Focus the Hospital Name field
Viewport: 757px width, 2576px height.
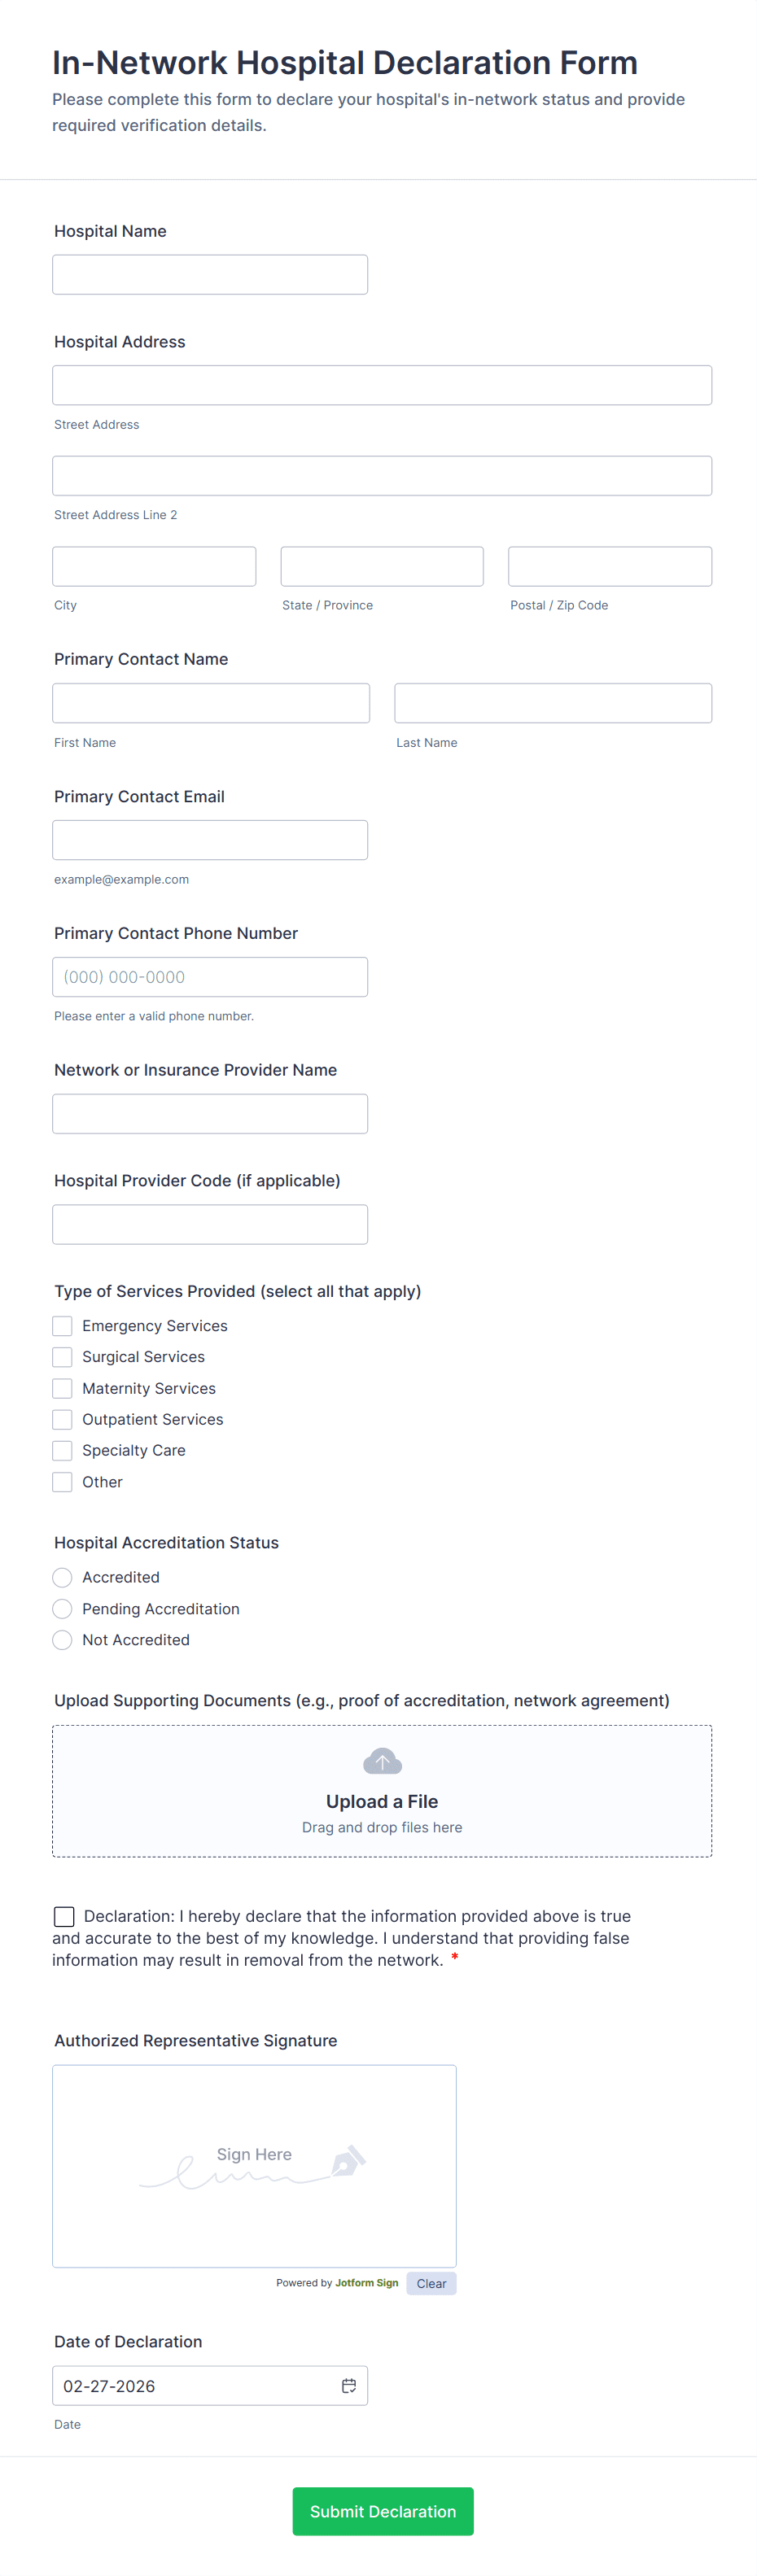(210, 275)
